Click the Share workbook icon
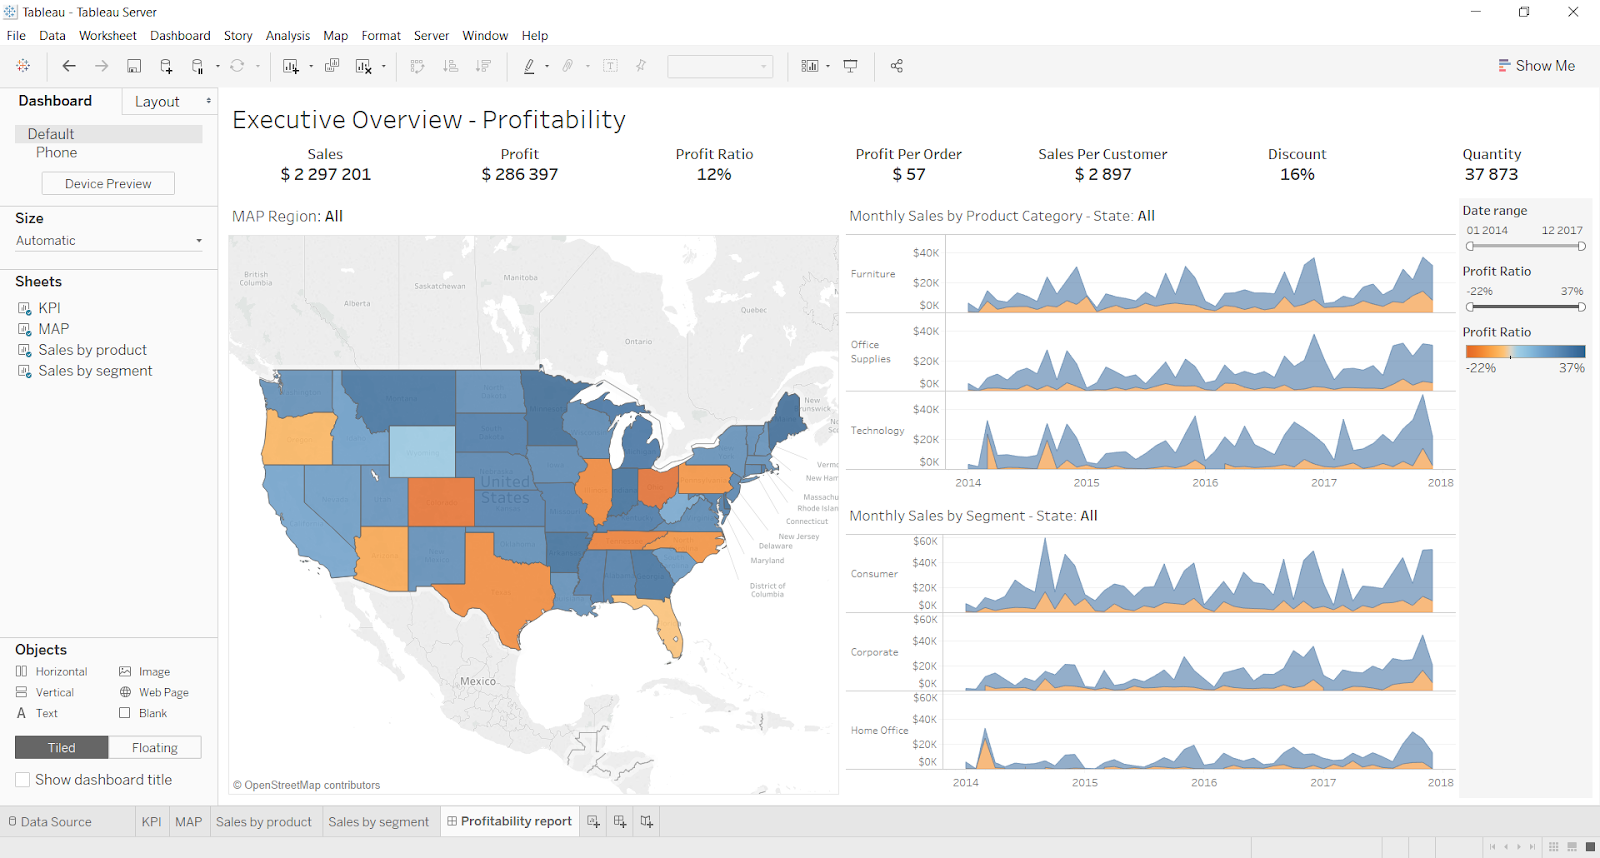 pyautogui.click(x=897, y=66)
